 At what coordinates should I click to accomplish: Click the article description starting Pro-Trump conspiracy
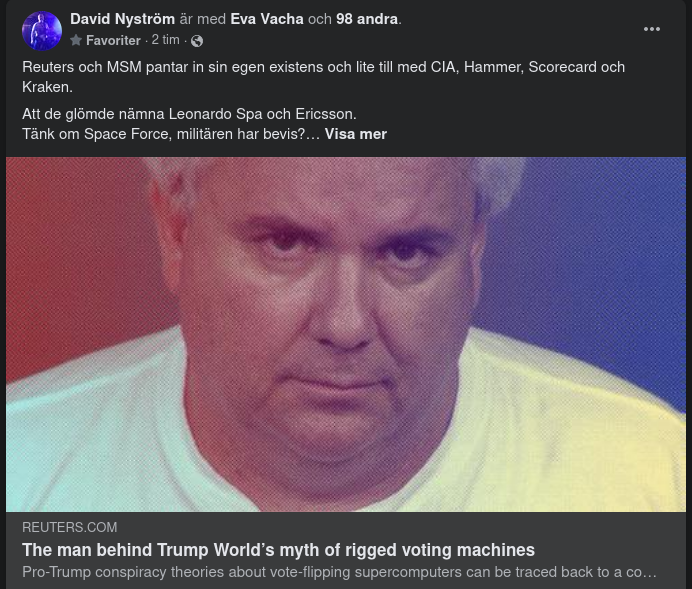[339, 572]
